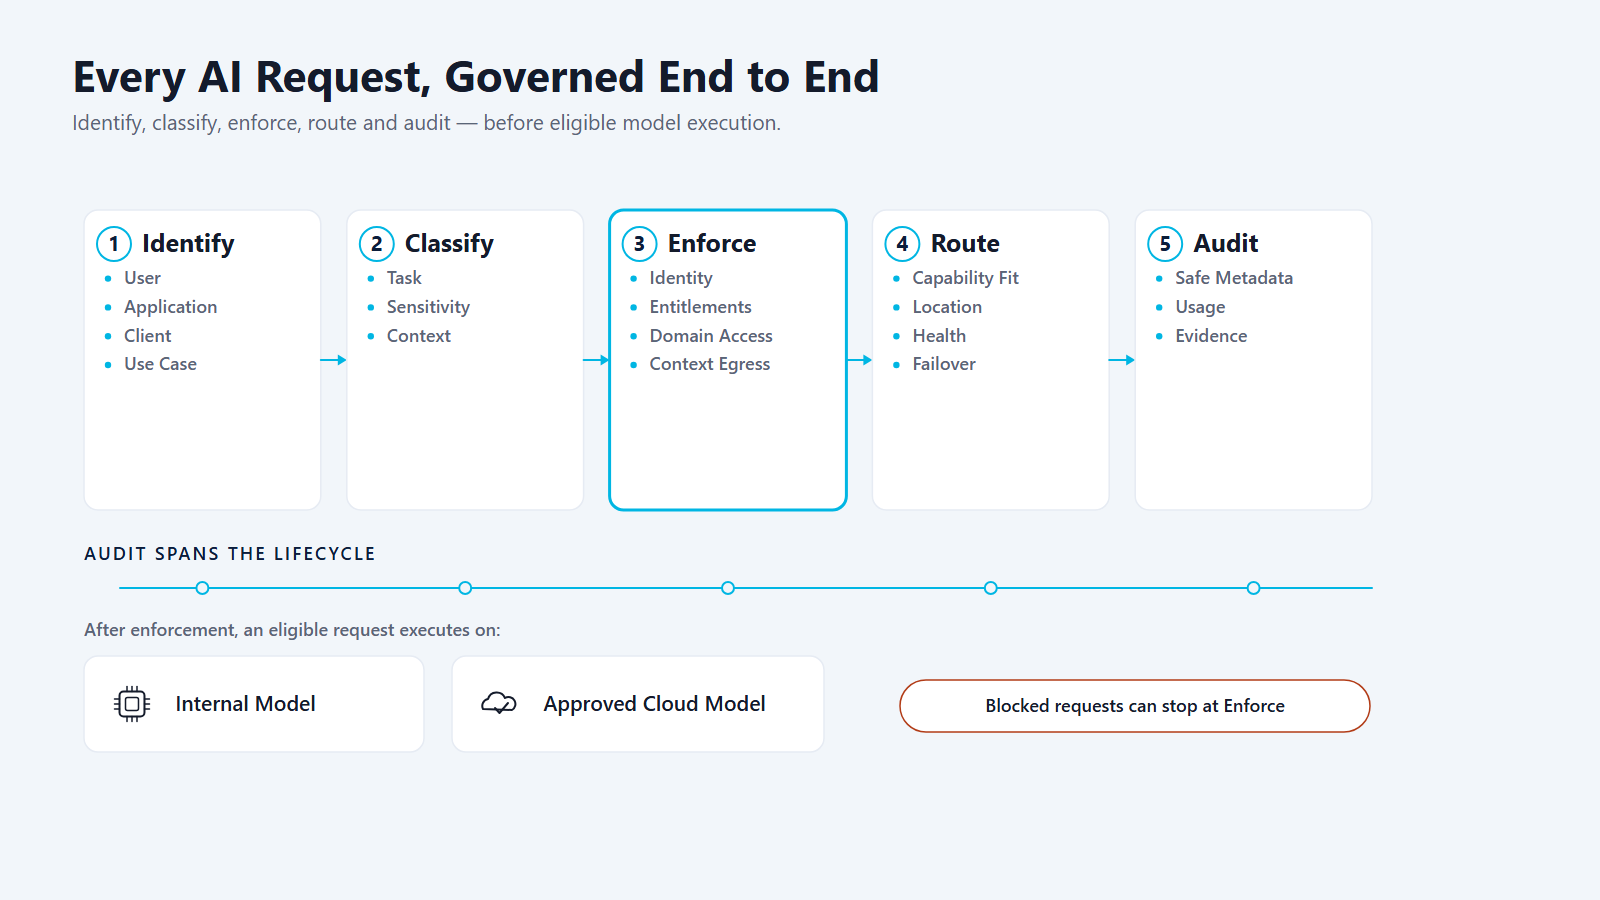Select the Sensitivity item under Classify
This screenshot has width=1600, height=900.
point(428,307)
